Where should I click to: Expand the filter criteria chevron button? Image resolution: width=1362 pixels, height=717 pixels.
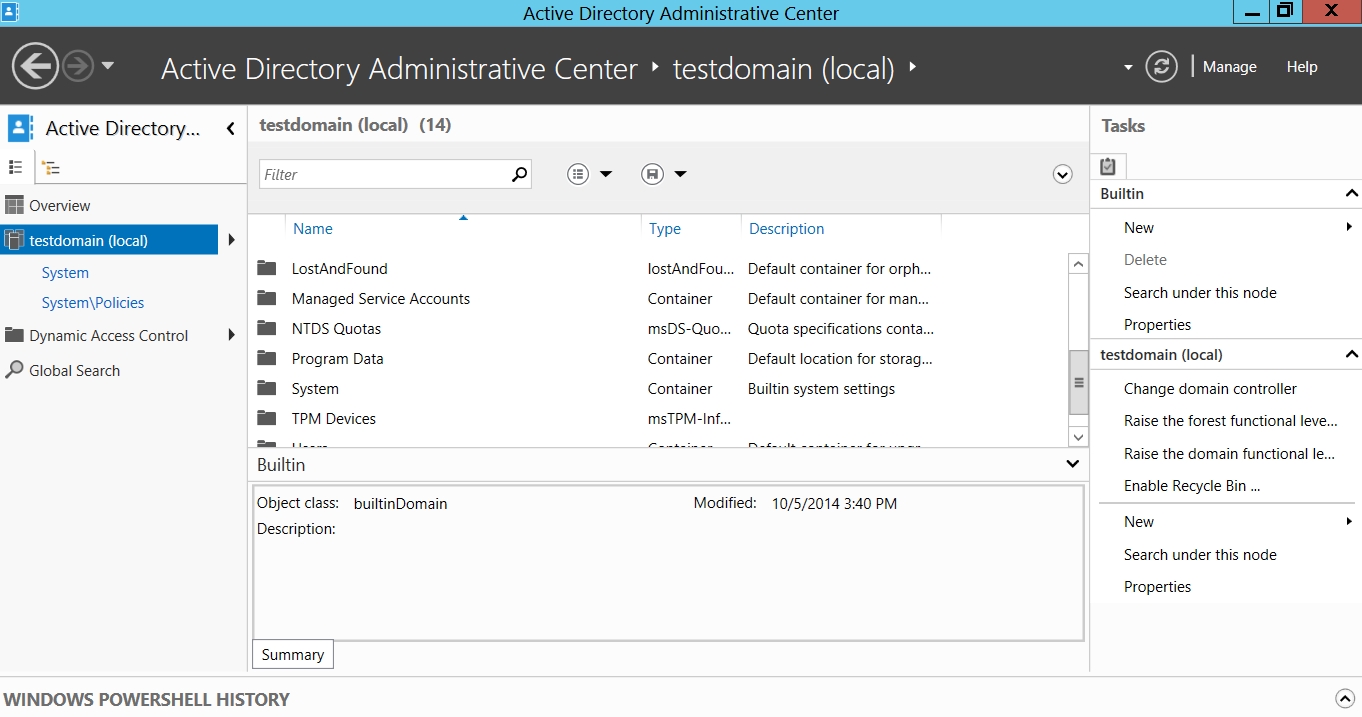(1063, 175)
